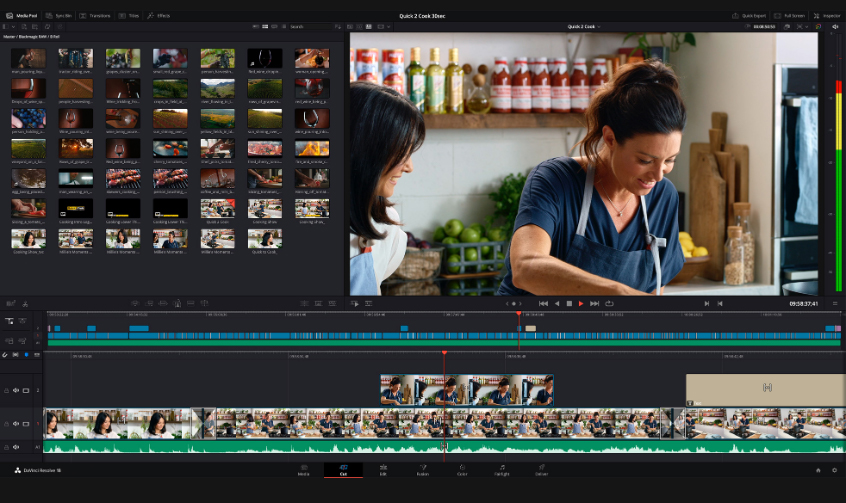Viewport: 846px width, 503px height.
Task: Select the beige title clip on track 2
Action: pyautogui.click(x=766, y=390)
